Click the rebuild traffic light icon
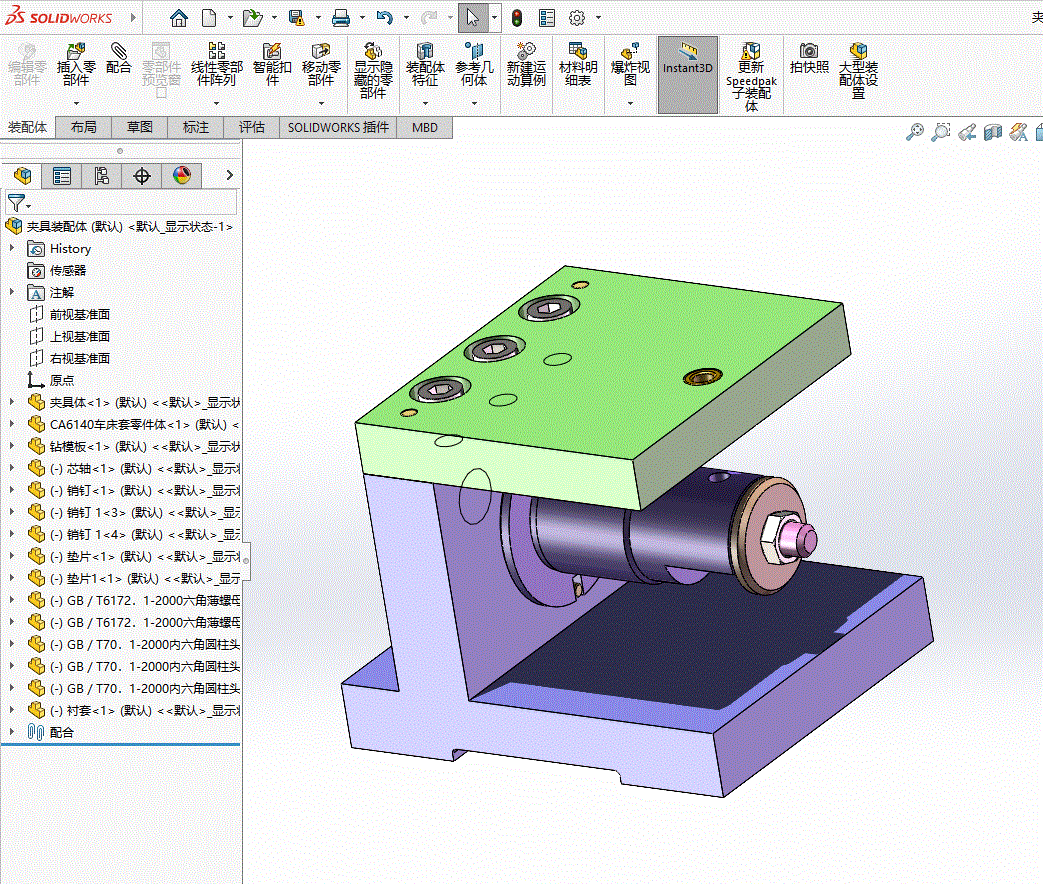1043x884 pixels. pyautogui.click(x=517, y=18)
